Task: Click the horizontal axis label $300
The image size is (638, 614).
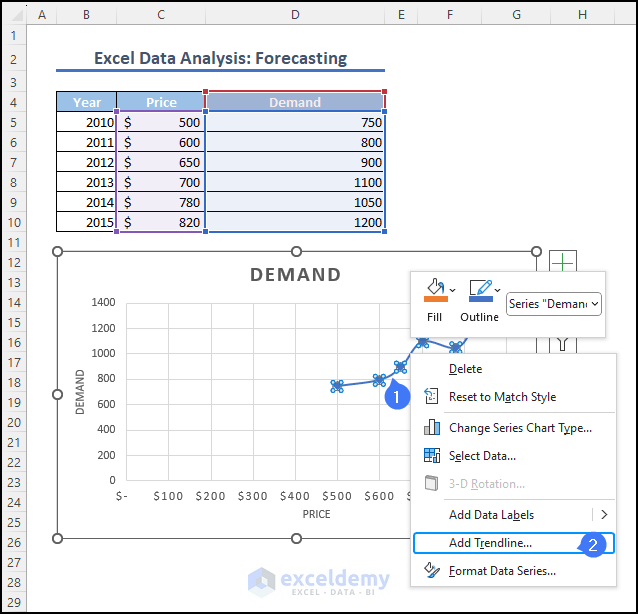Action: (x=253, y=496)
